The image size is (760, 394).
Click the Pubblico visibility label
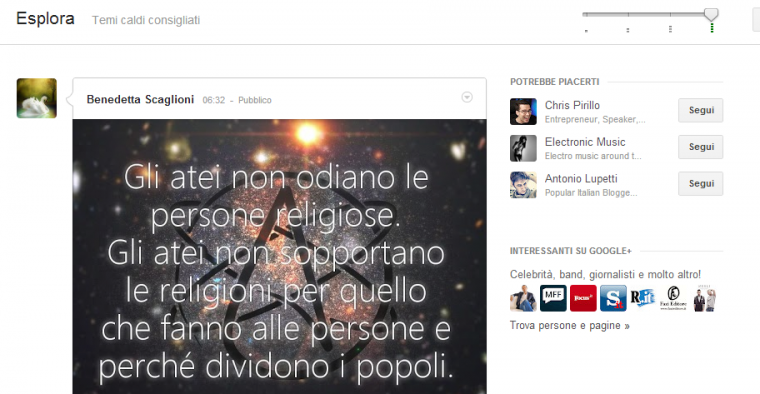(254, 100)
